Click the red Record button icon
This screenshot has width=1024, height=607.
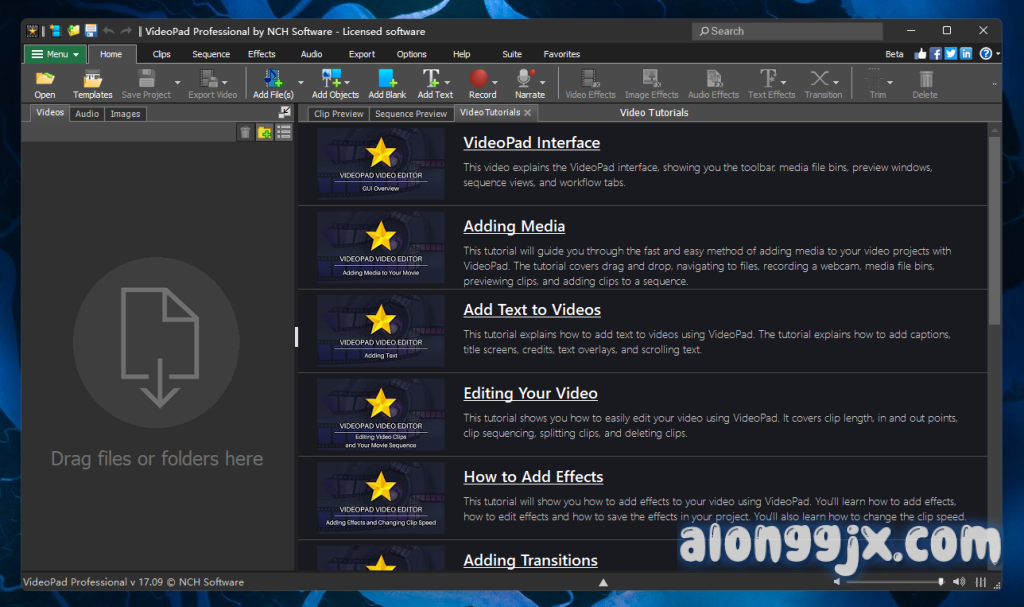click(x=482, y=79)
